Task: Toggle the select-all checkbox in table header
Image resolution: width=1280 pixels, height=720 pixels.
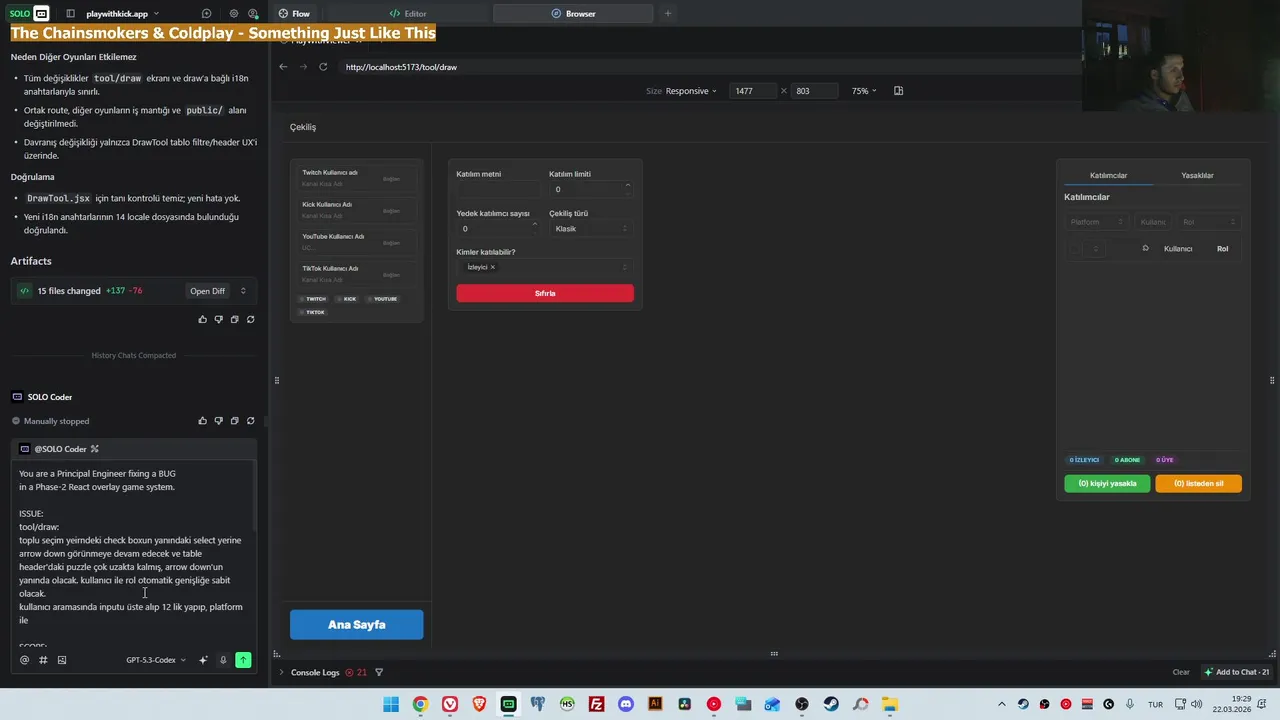Action: 1076,249
